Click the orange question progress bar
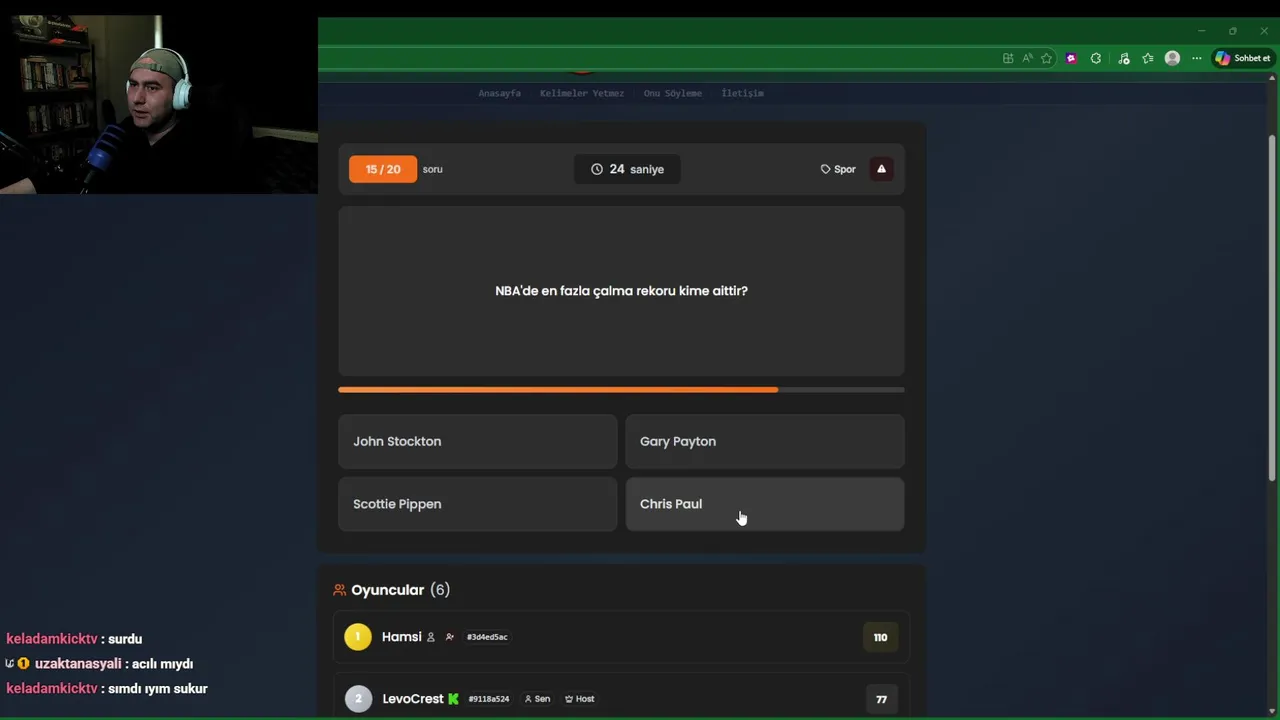The height and width of the screenshot is (720, 1280). point(621,390)
